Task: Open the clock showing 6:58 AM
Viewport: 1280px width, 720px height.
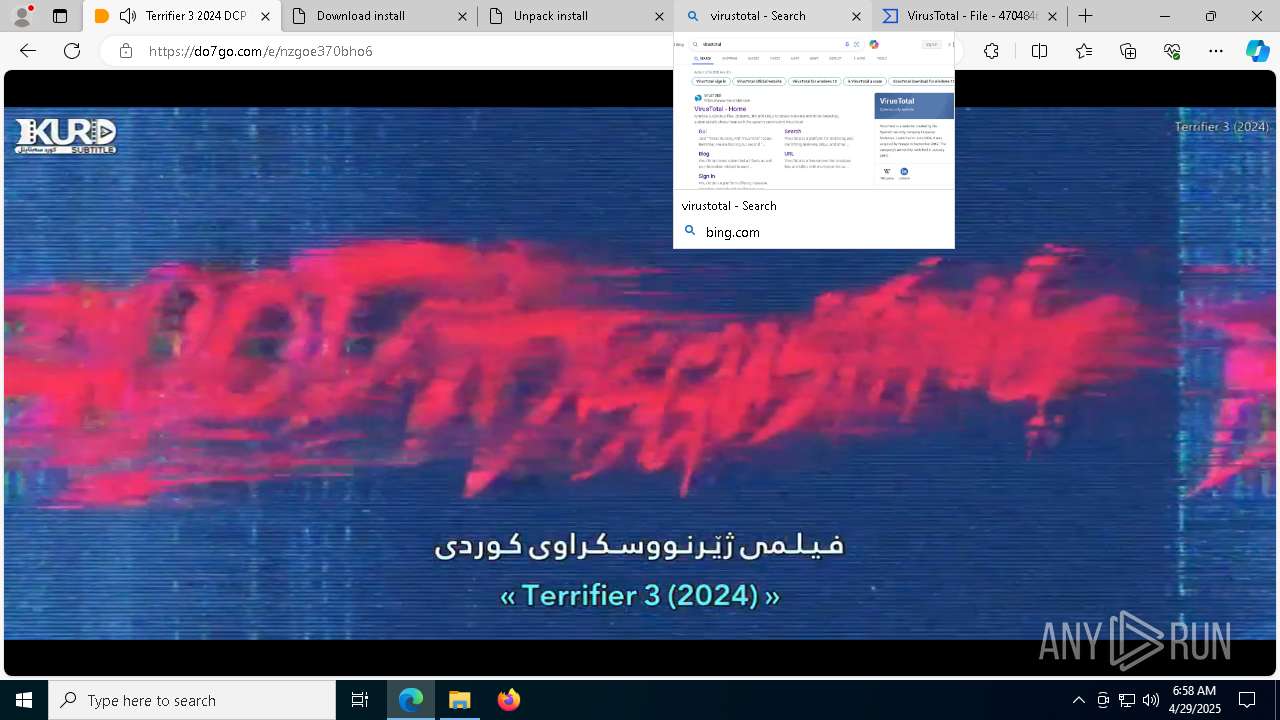Action: [x=1194, y=700]
